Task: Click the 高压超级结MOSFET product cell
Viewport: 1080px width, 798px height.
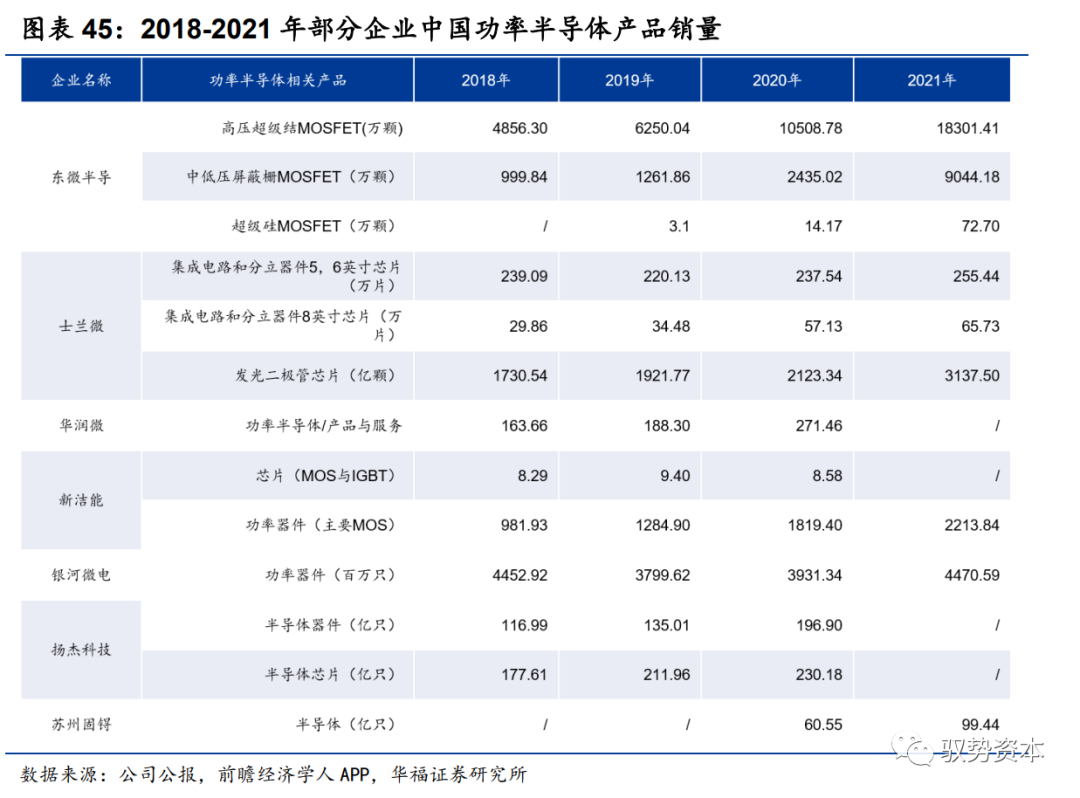Action: point(298,128)
